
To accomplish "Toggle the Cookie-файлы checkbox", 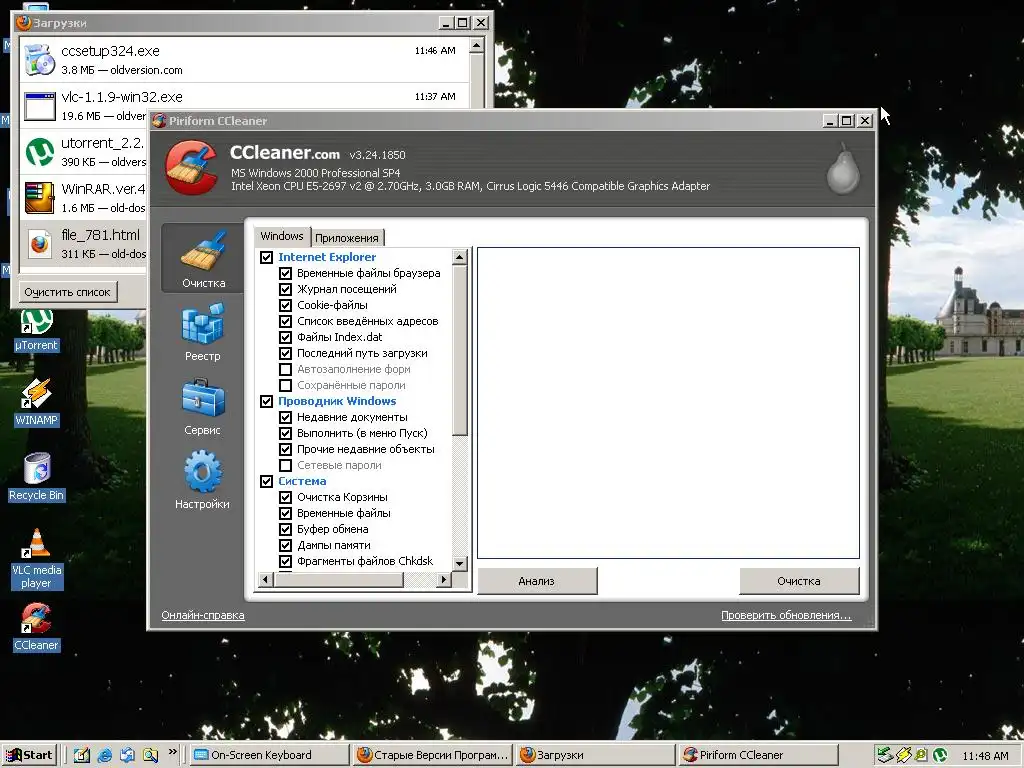I will pos(285,305).
